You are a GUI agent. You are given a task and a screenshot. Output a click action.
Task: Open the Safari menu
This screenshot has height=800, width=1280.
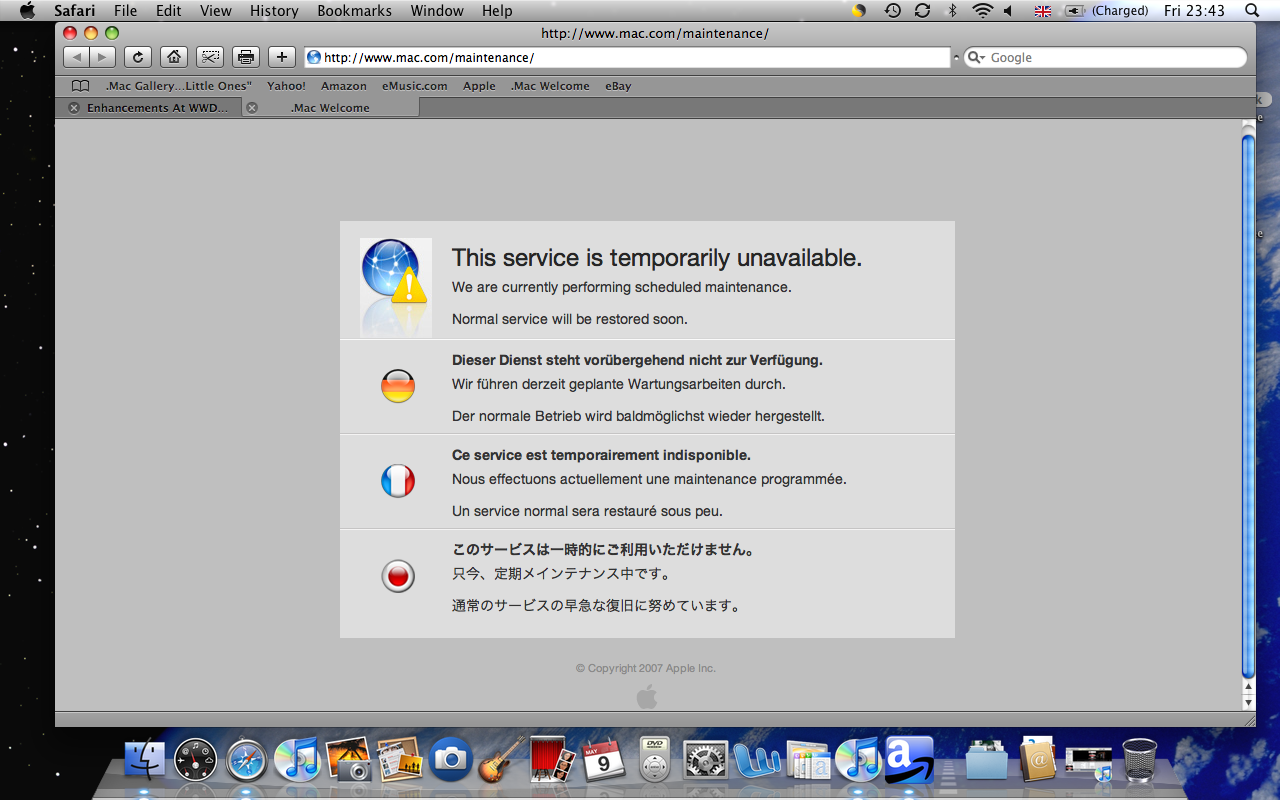coord(74,11)
